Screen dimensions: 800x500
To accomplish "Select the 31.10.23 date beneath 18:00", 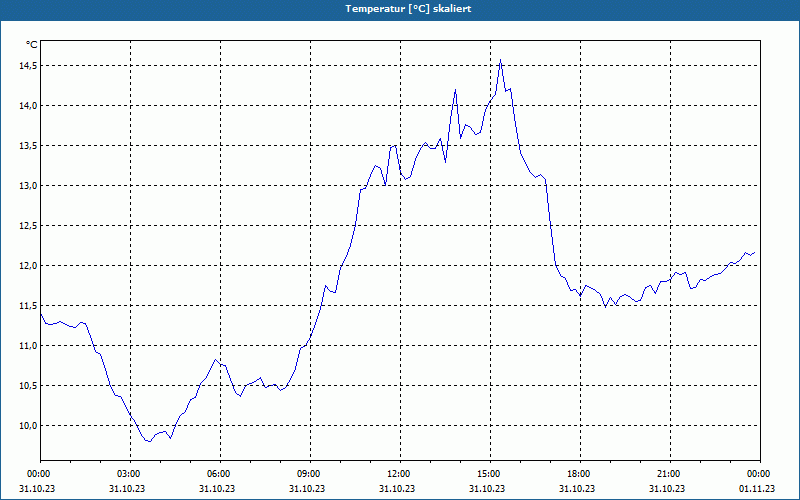I will pos(577,489).
